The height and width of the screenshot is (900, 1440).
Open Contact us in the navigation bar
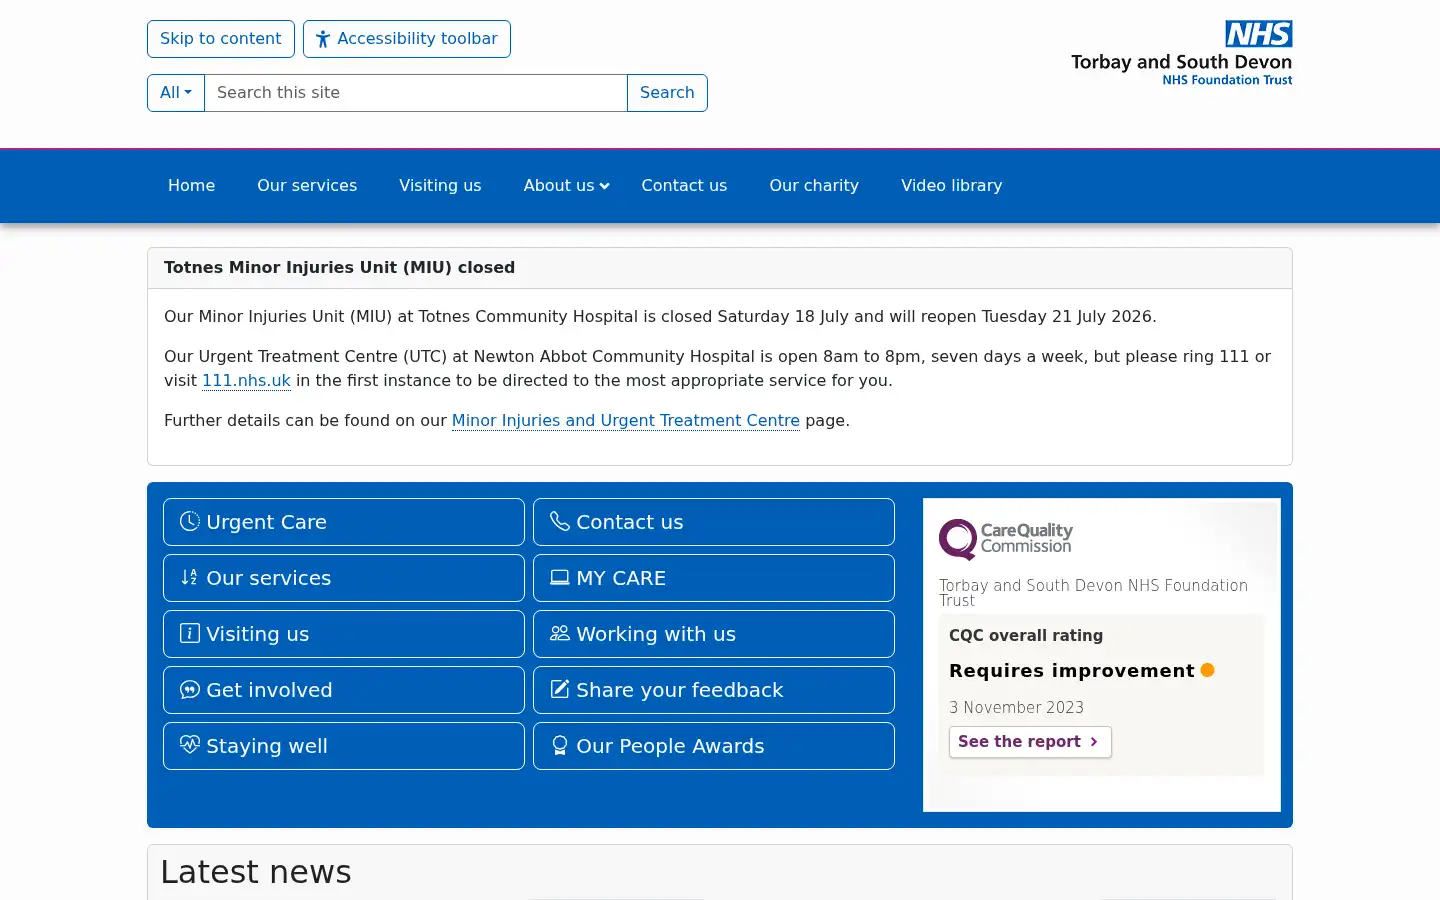684,185
